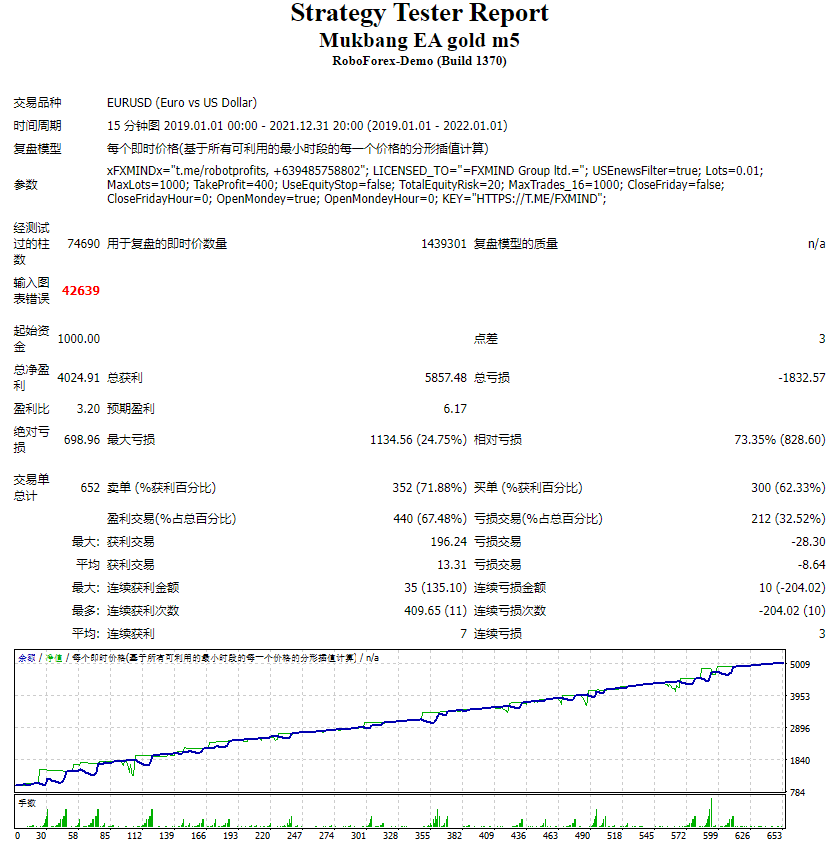Select the initial deposit value 1000.00
This screenshot has width=835, height=841.
pyautogui.click(x=79, y=339)
